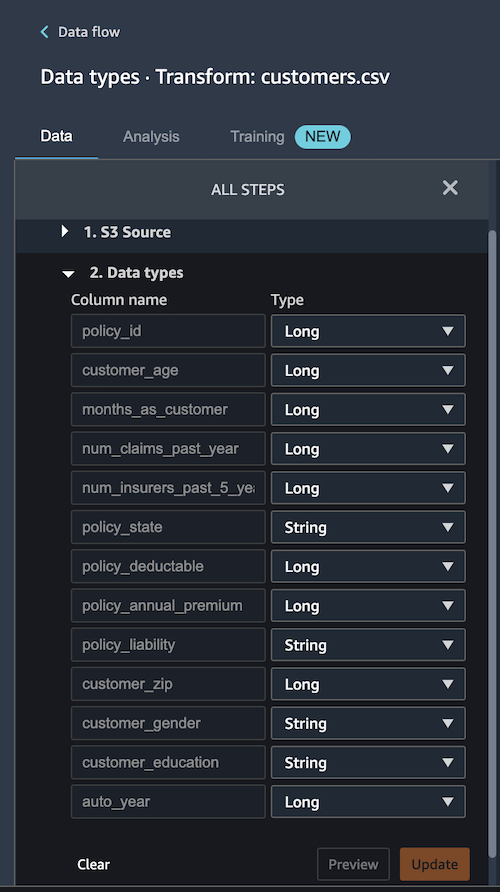Image resolution: width=500 pixels, height=892 pixels.
Task: Change type of policy_state column
Action: click(368, 527)
